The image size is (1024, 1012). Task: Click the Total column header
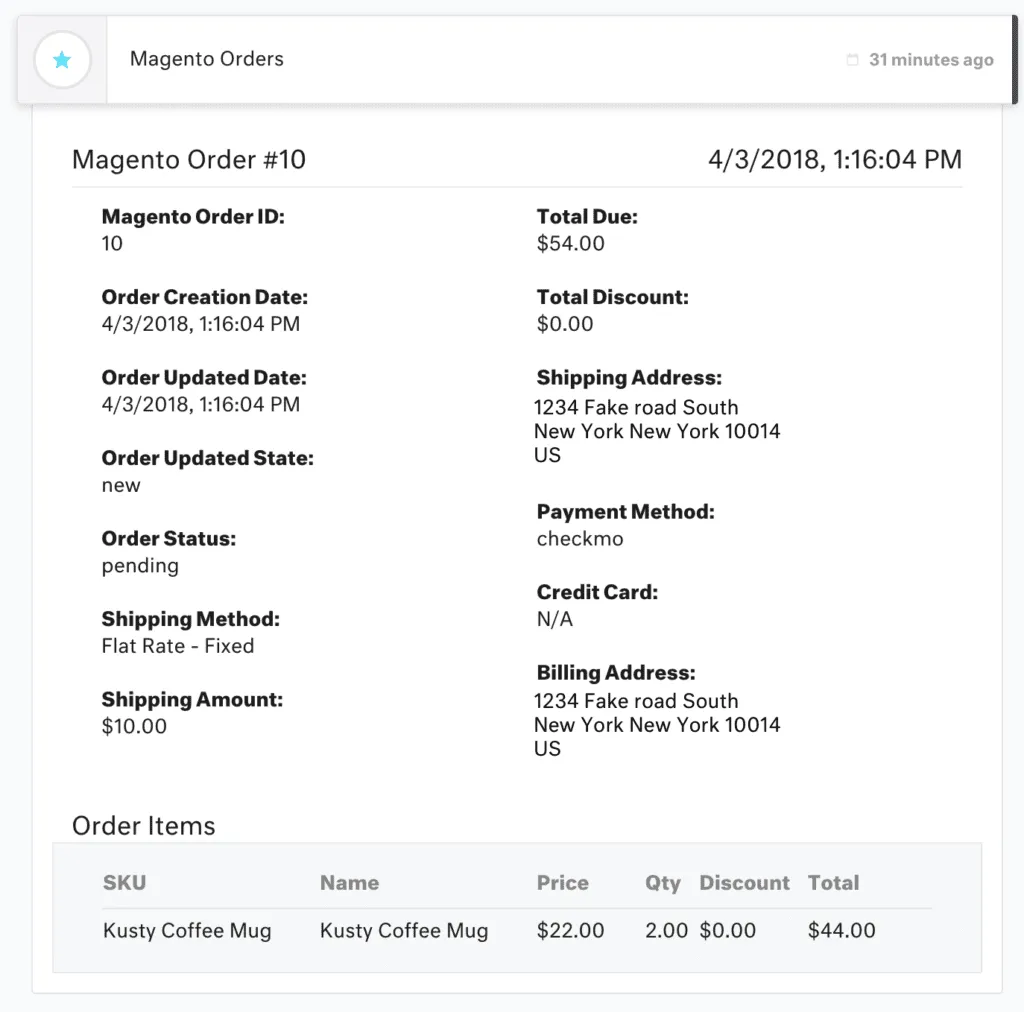coord(833,883)
